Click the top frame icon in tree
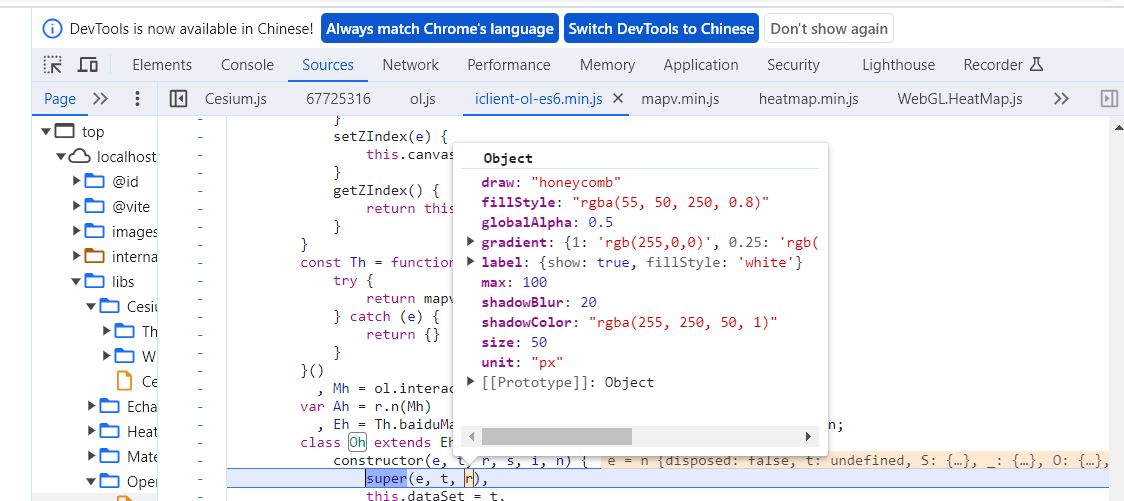The image size is (1124, 501). [65, 132]
